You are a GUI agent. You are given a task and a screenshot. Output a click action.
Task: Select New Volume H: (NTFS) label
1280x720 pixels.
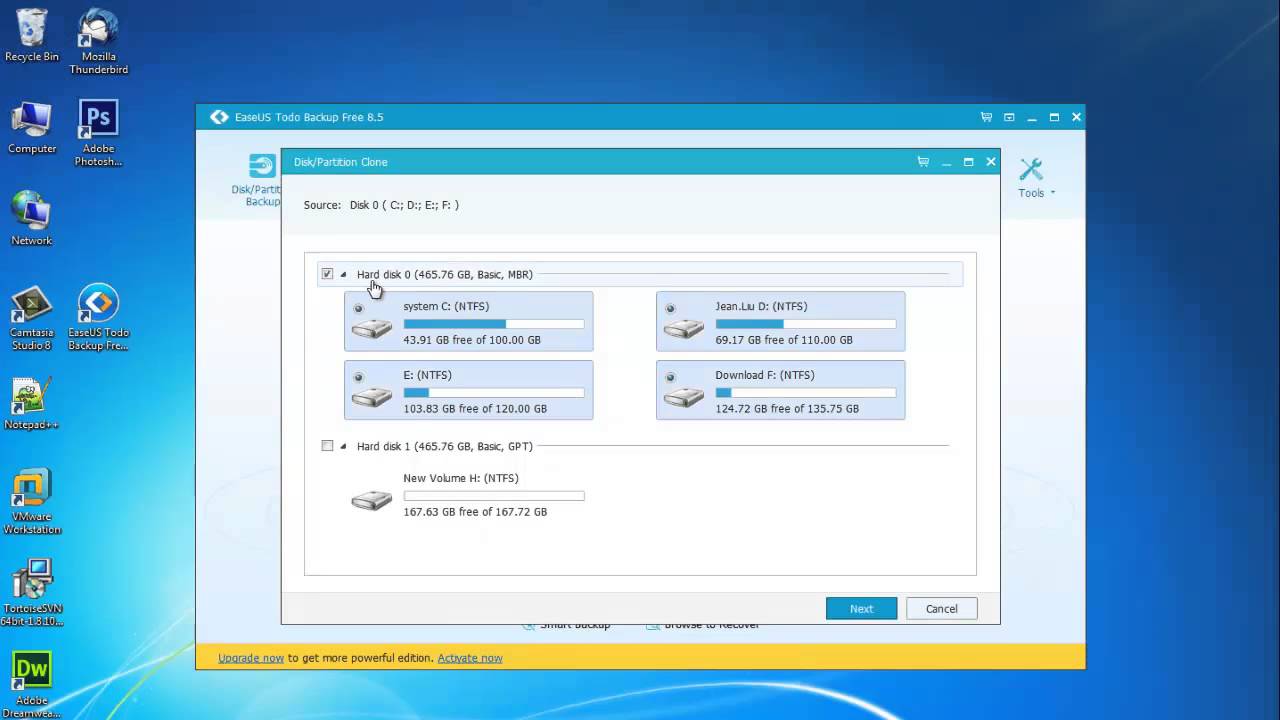point(461,478)
